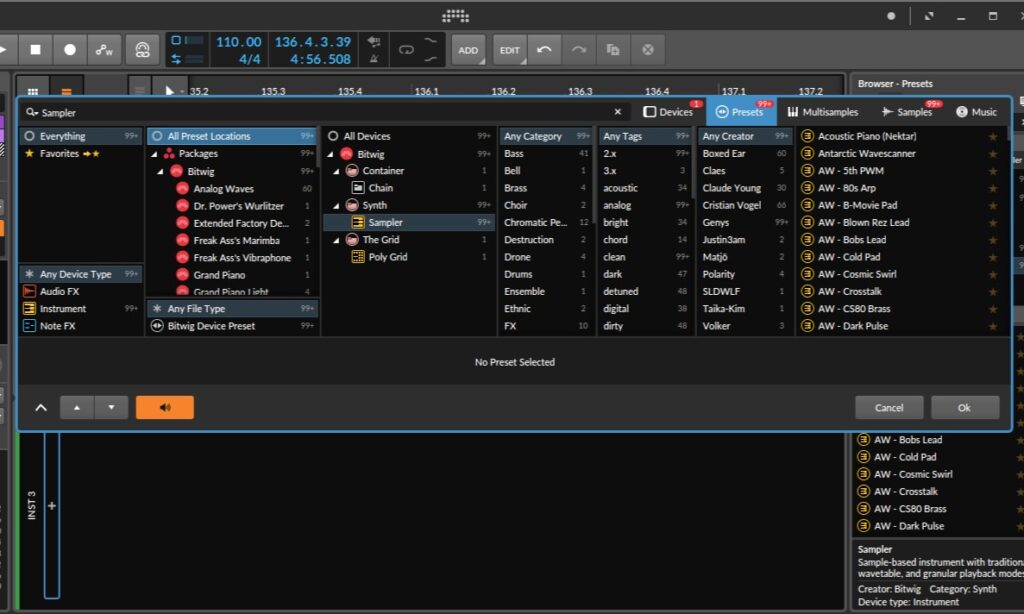Select the acoustic tag

click(645, 188)
